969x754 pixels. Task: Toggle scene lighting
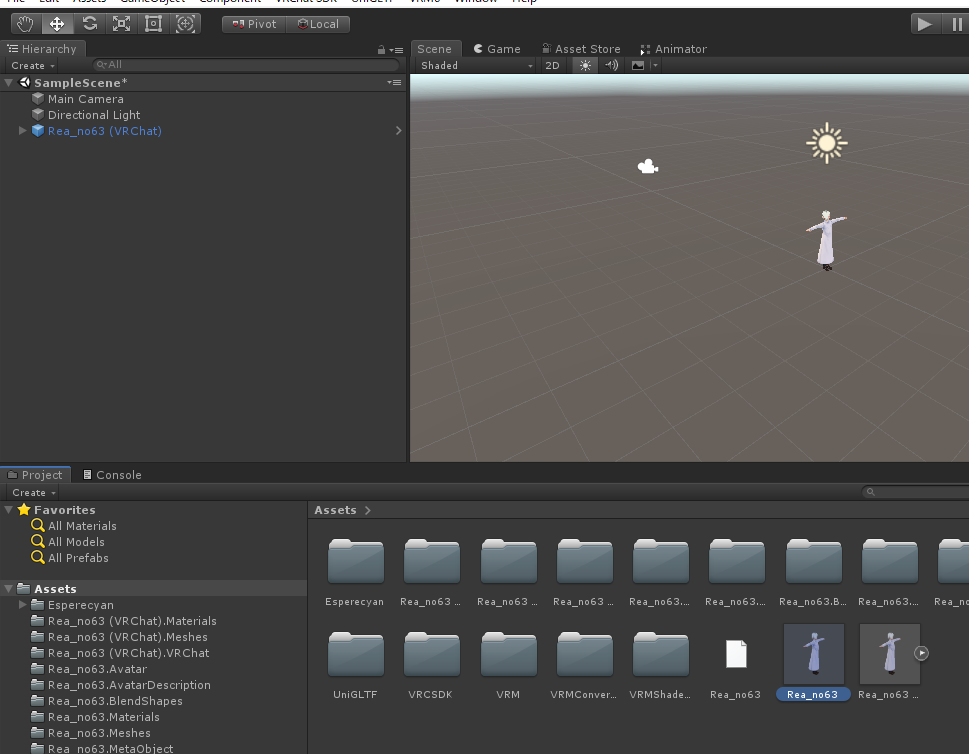585,66
